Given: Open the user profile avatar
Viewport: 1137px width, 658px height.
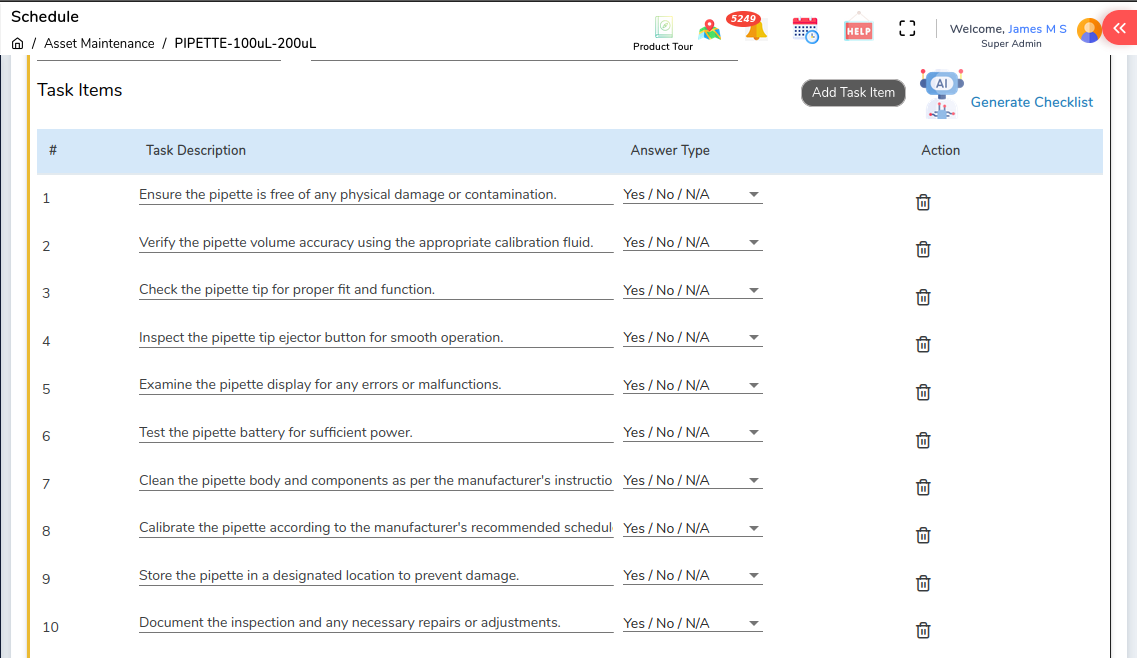Looking at the screenshot, I should tap(1089, 30).
